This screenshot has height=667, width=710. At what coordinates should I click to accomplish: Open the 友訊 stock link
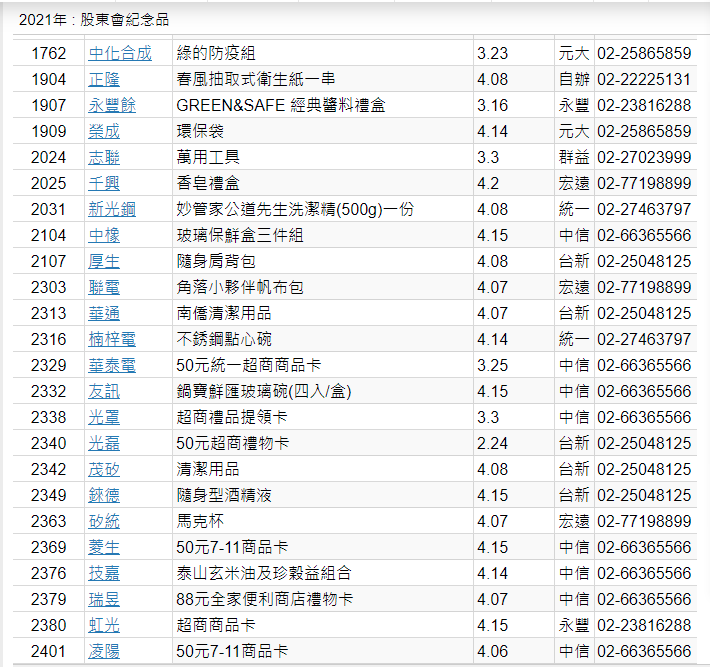pyautogui.click(x=103, y=391)
